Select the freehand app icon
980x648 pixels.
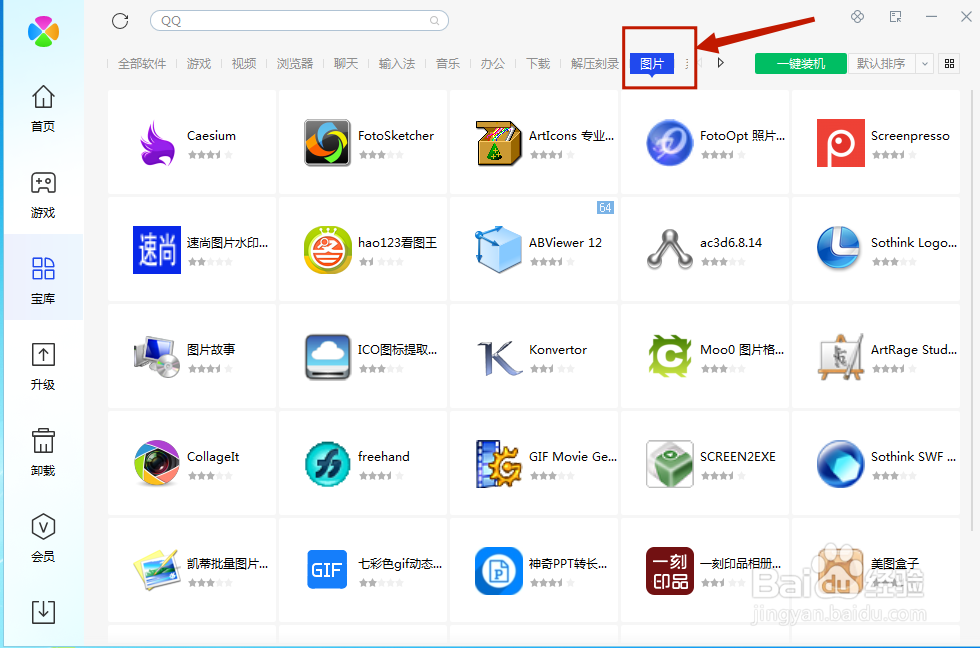tap(328, 464)
